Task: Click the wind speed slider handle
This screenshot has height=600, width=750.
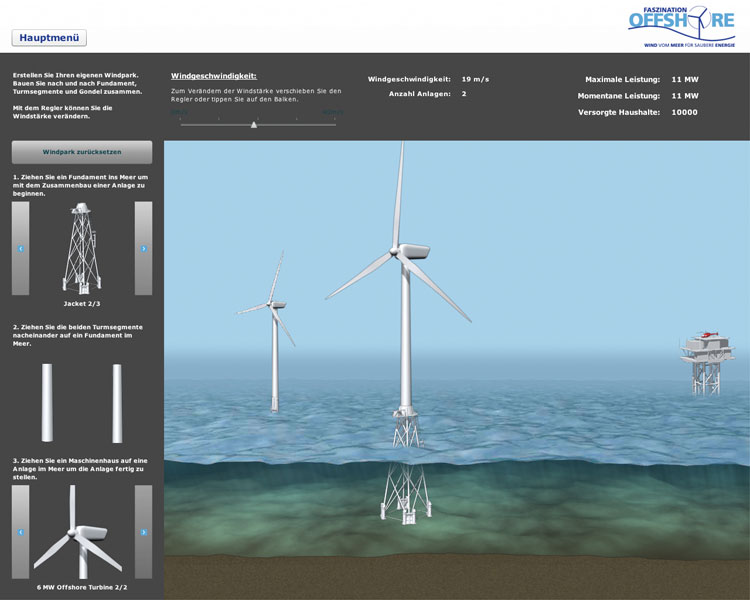Action: pos(254,125)
